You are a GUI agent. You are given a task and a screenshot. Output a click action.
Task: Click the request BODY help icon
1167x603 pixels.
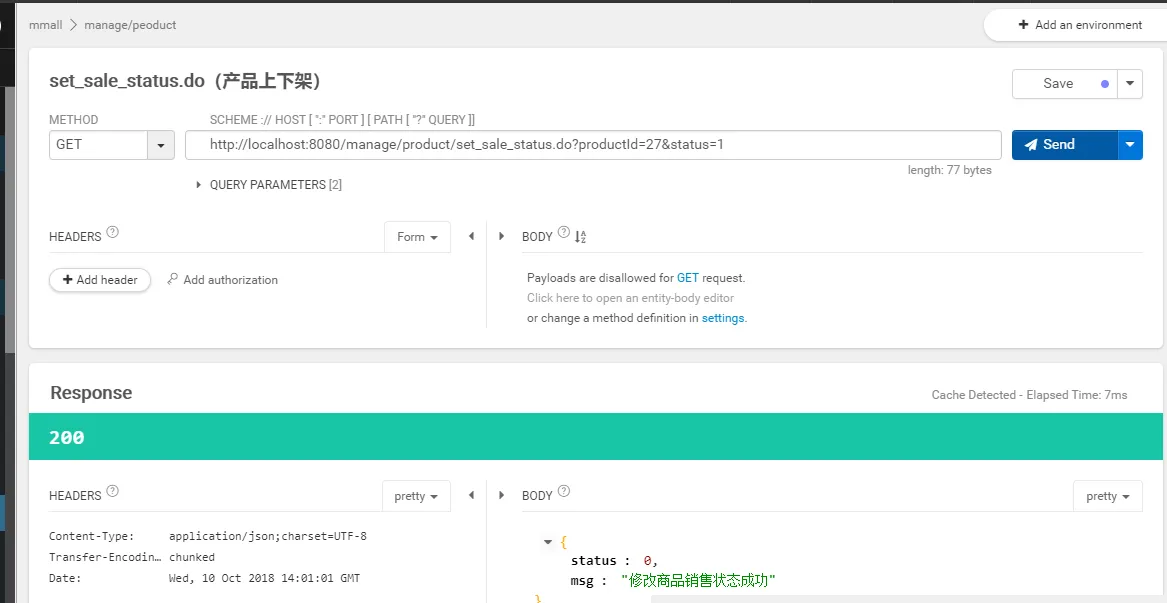point(563,232)
